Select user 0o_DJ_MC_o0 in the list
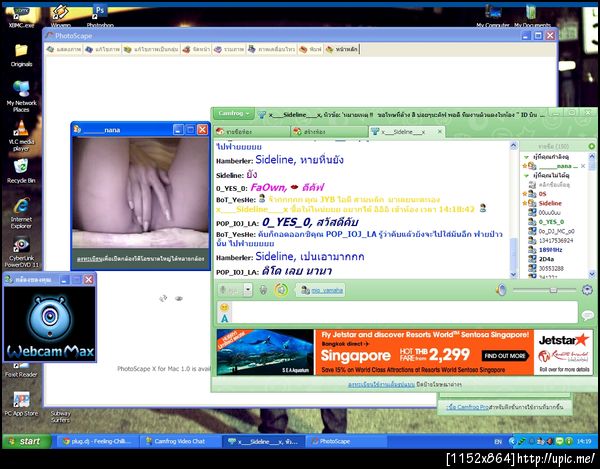 point(558,231)
